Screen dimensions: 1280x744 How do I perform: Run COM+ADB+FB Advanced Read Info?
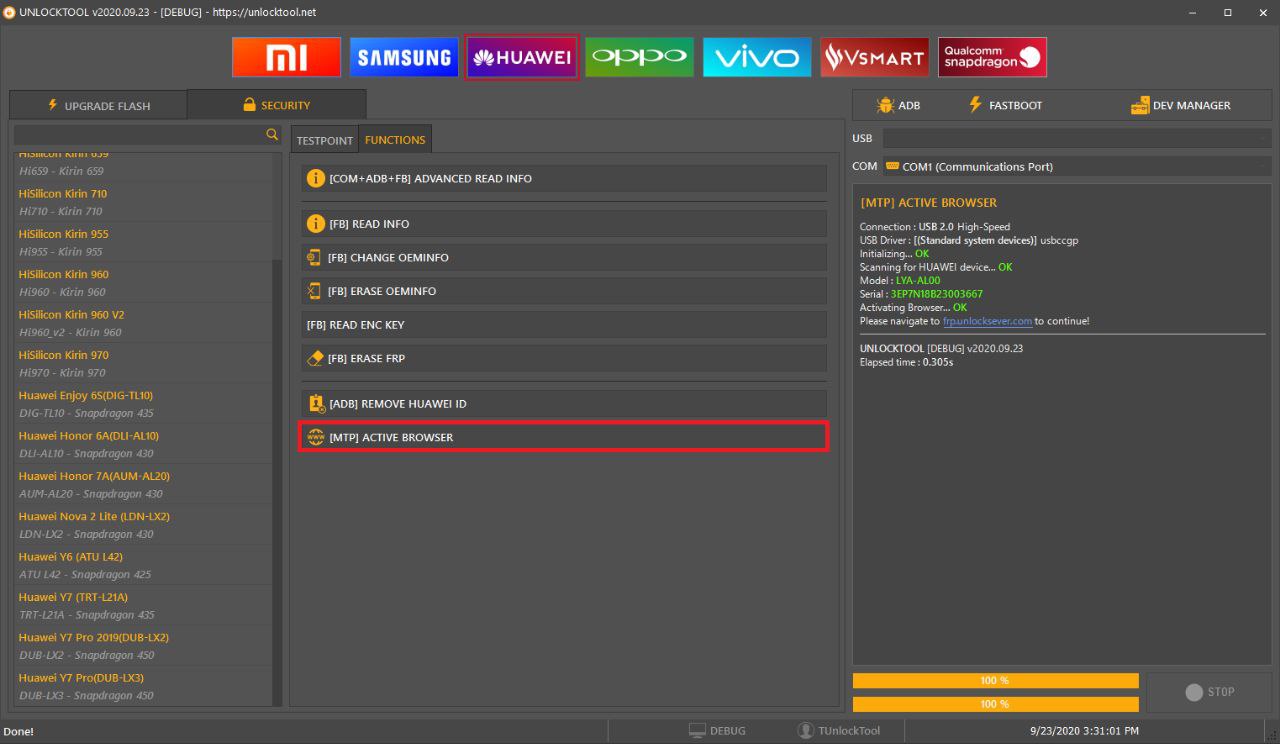pyautogui.click(x=564, y=178)
